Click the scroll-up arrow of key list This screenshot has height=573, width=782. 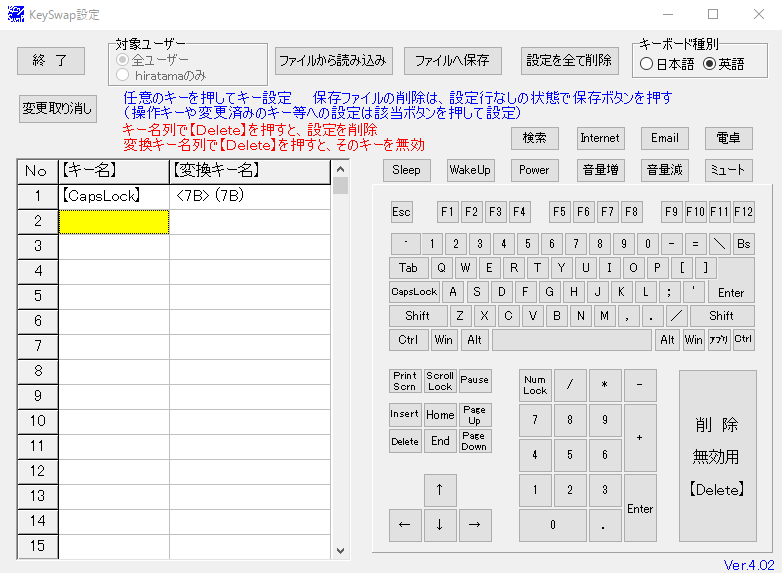341,170
